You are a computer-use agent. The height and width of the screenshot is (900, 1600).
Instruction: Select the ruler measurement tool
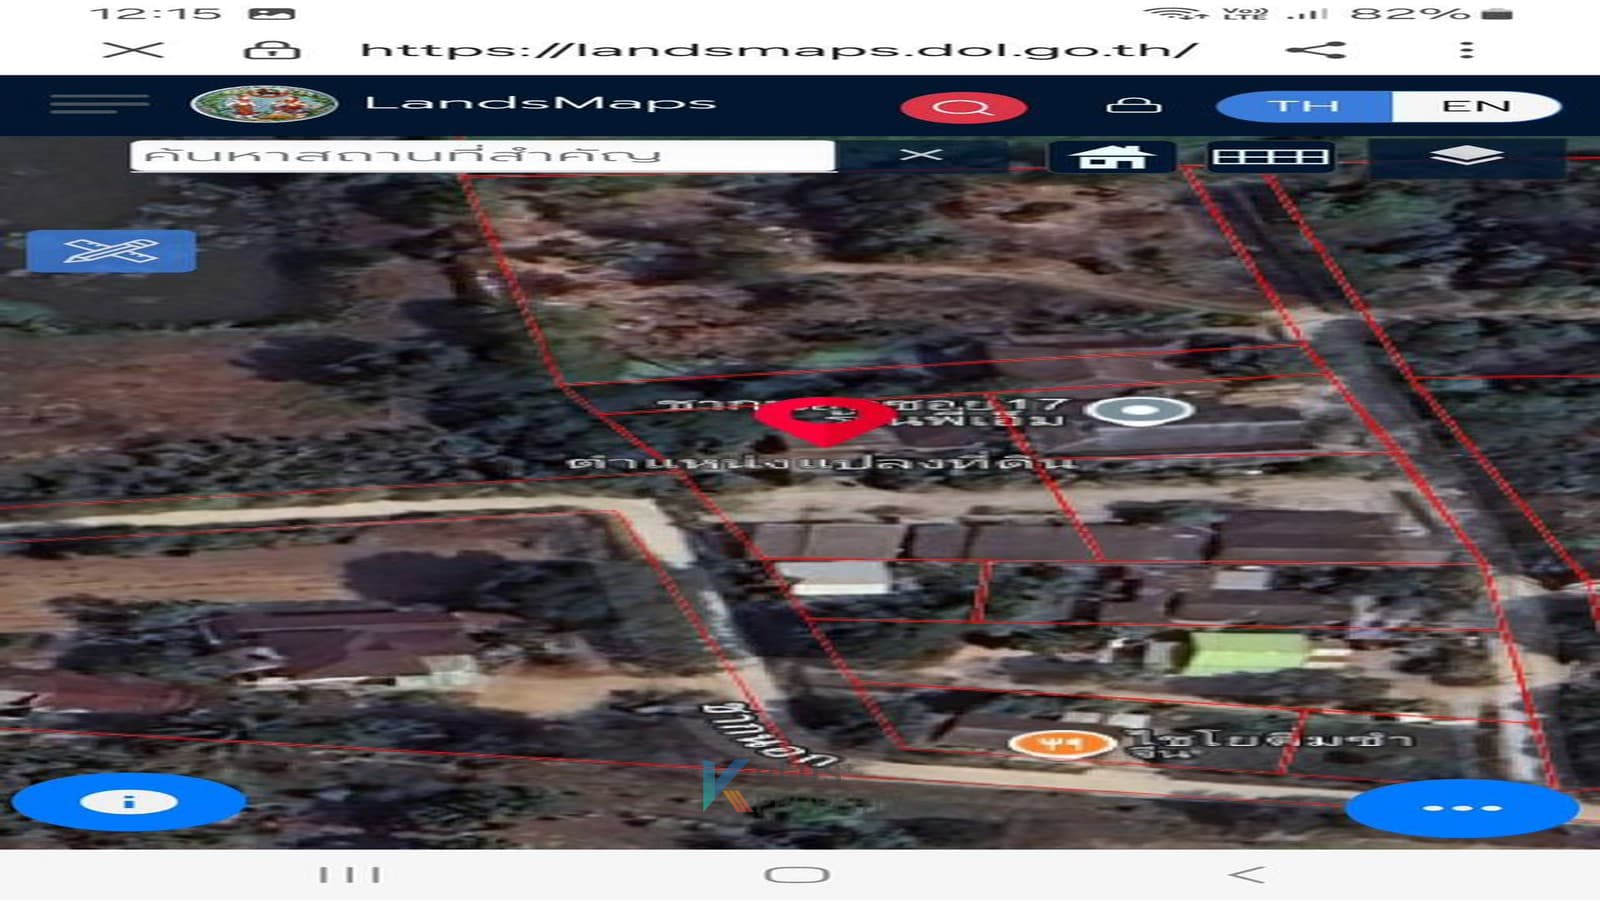111,250
